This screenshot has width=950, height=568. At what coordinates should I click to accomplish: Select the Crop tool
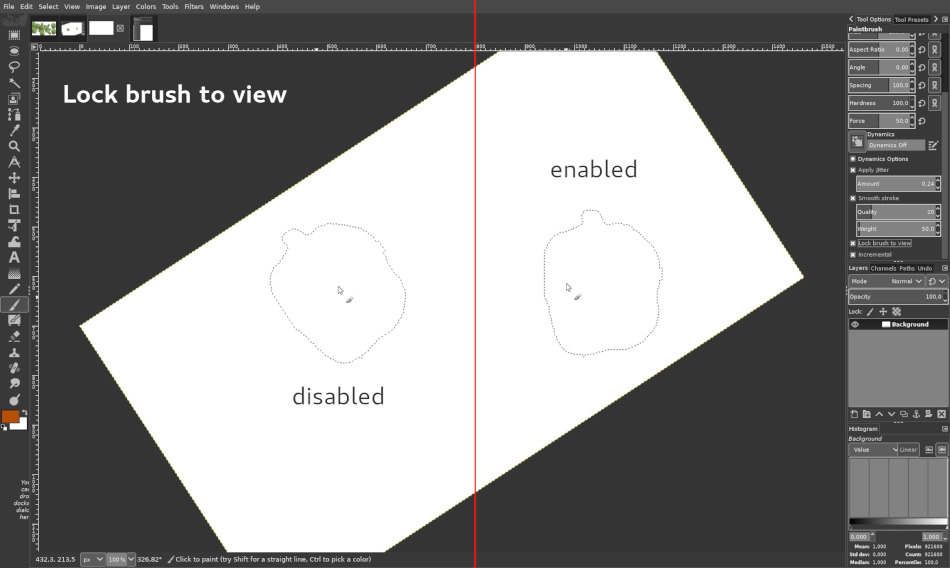(x=14, y=210)
